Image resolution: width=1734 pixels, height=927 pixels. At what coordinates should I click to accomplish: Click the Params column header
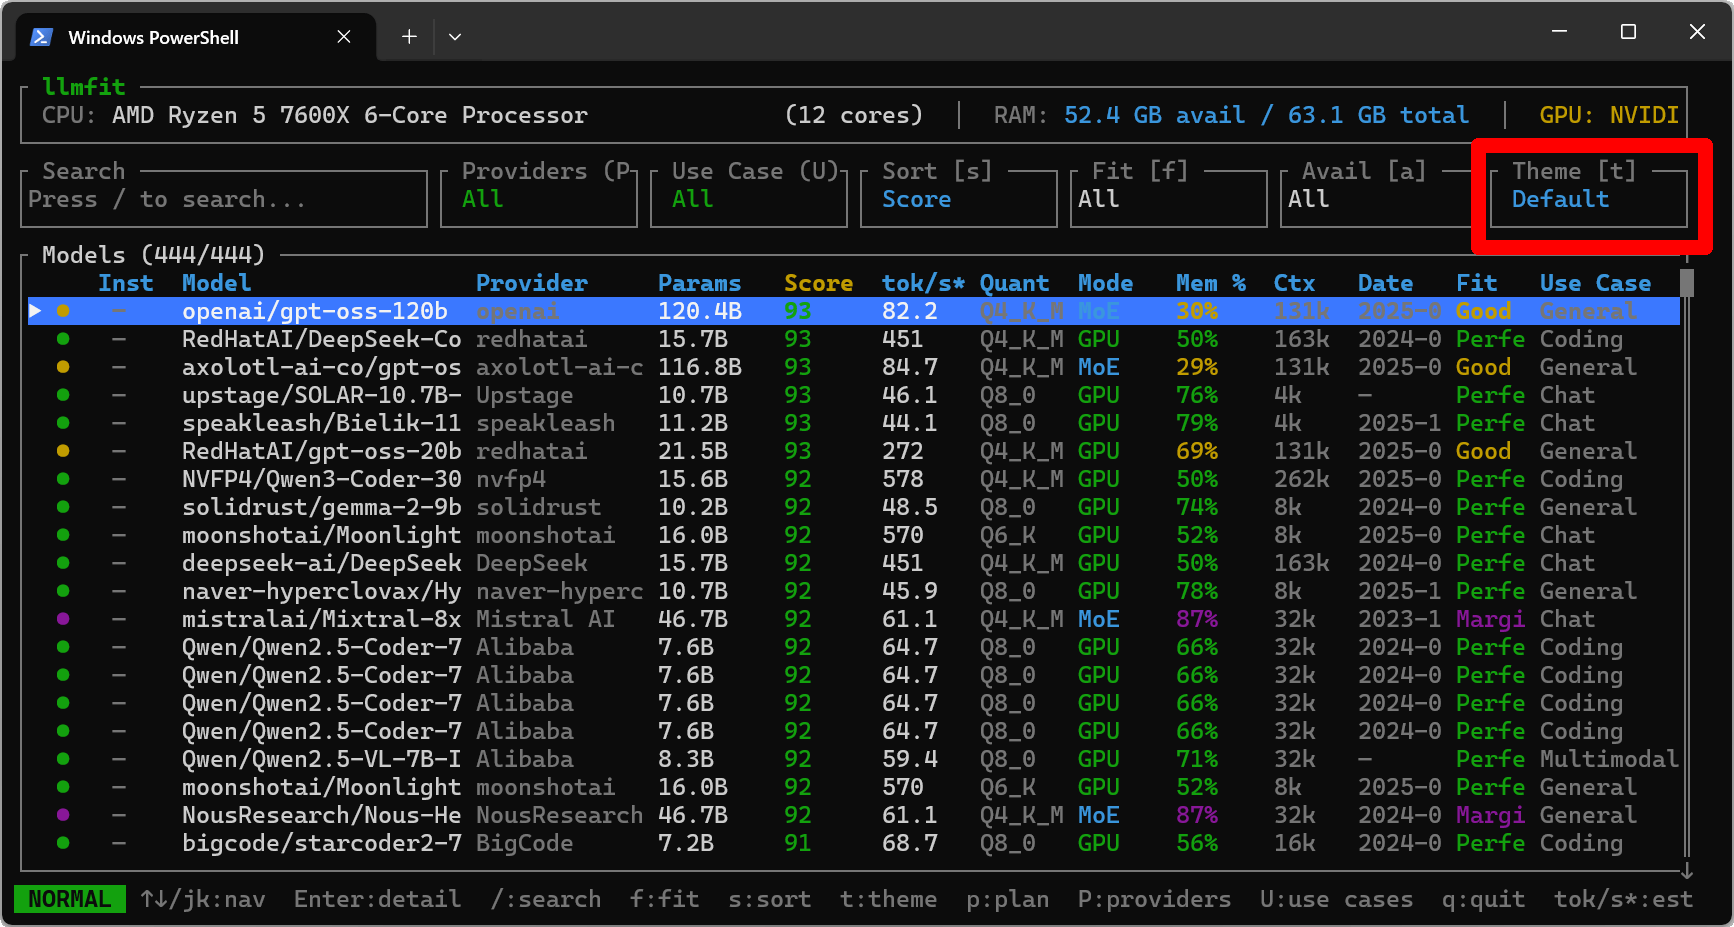coord(699,283)
